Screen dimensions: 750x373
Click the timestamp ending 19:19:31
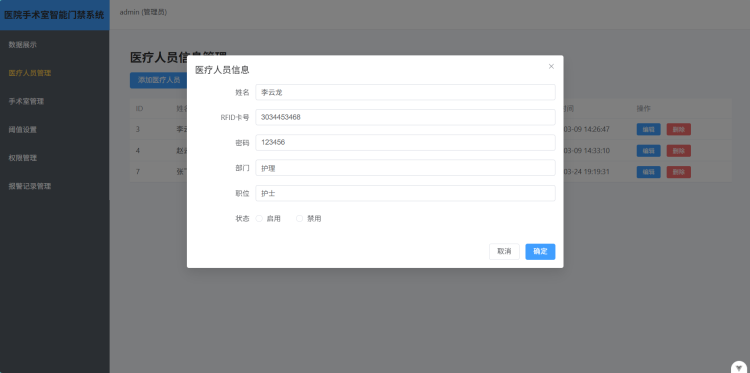(x=586, y=172)
